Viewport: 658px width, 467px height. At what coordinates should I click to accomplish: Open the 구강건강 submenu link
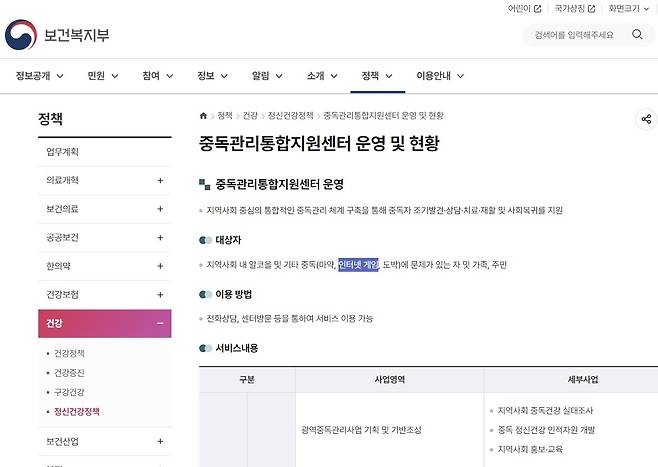click(x=69, y=392)
